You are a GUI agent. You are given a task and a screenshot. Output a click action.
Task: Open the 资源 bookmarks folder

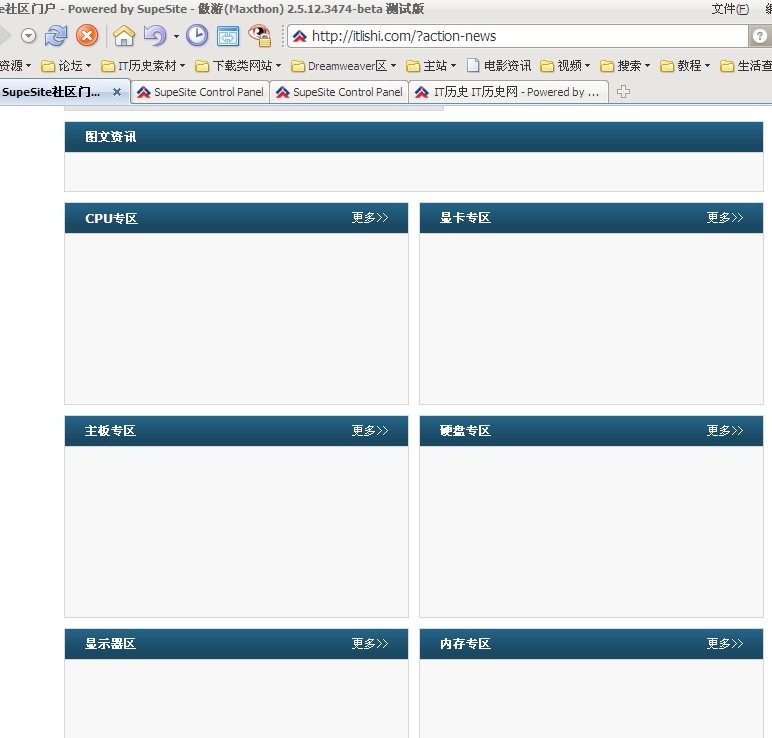pos(15,65)
